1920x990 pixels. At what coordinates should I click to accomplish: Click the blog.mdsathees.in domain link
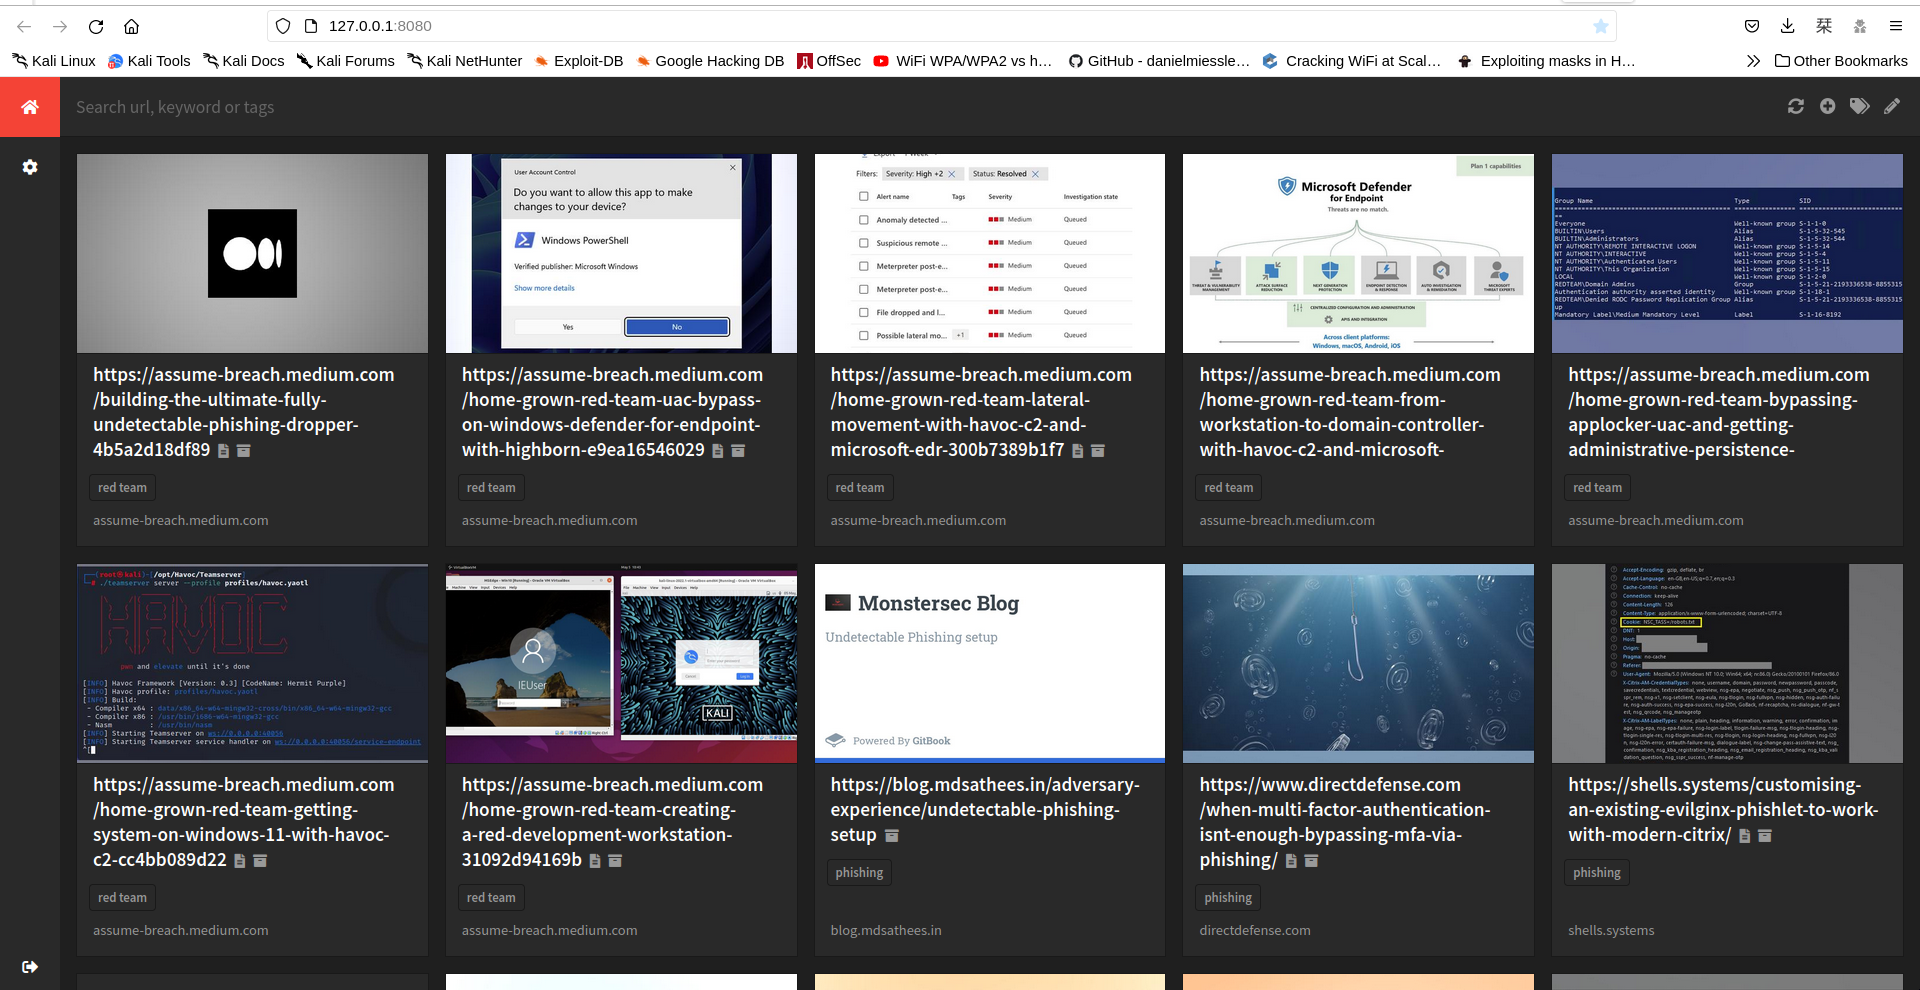[885, 930]
